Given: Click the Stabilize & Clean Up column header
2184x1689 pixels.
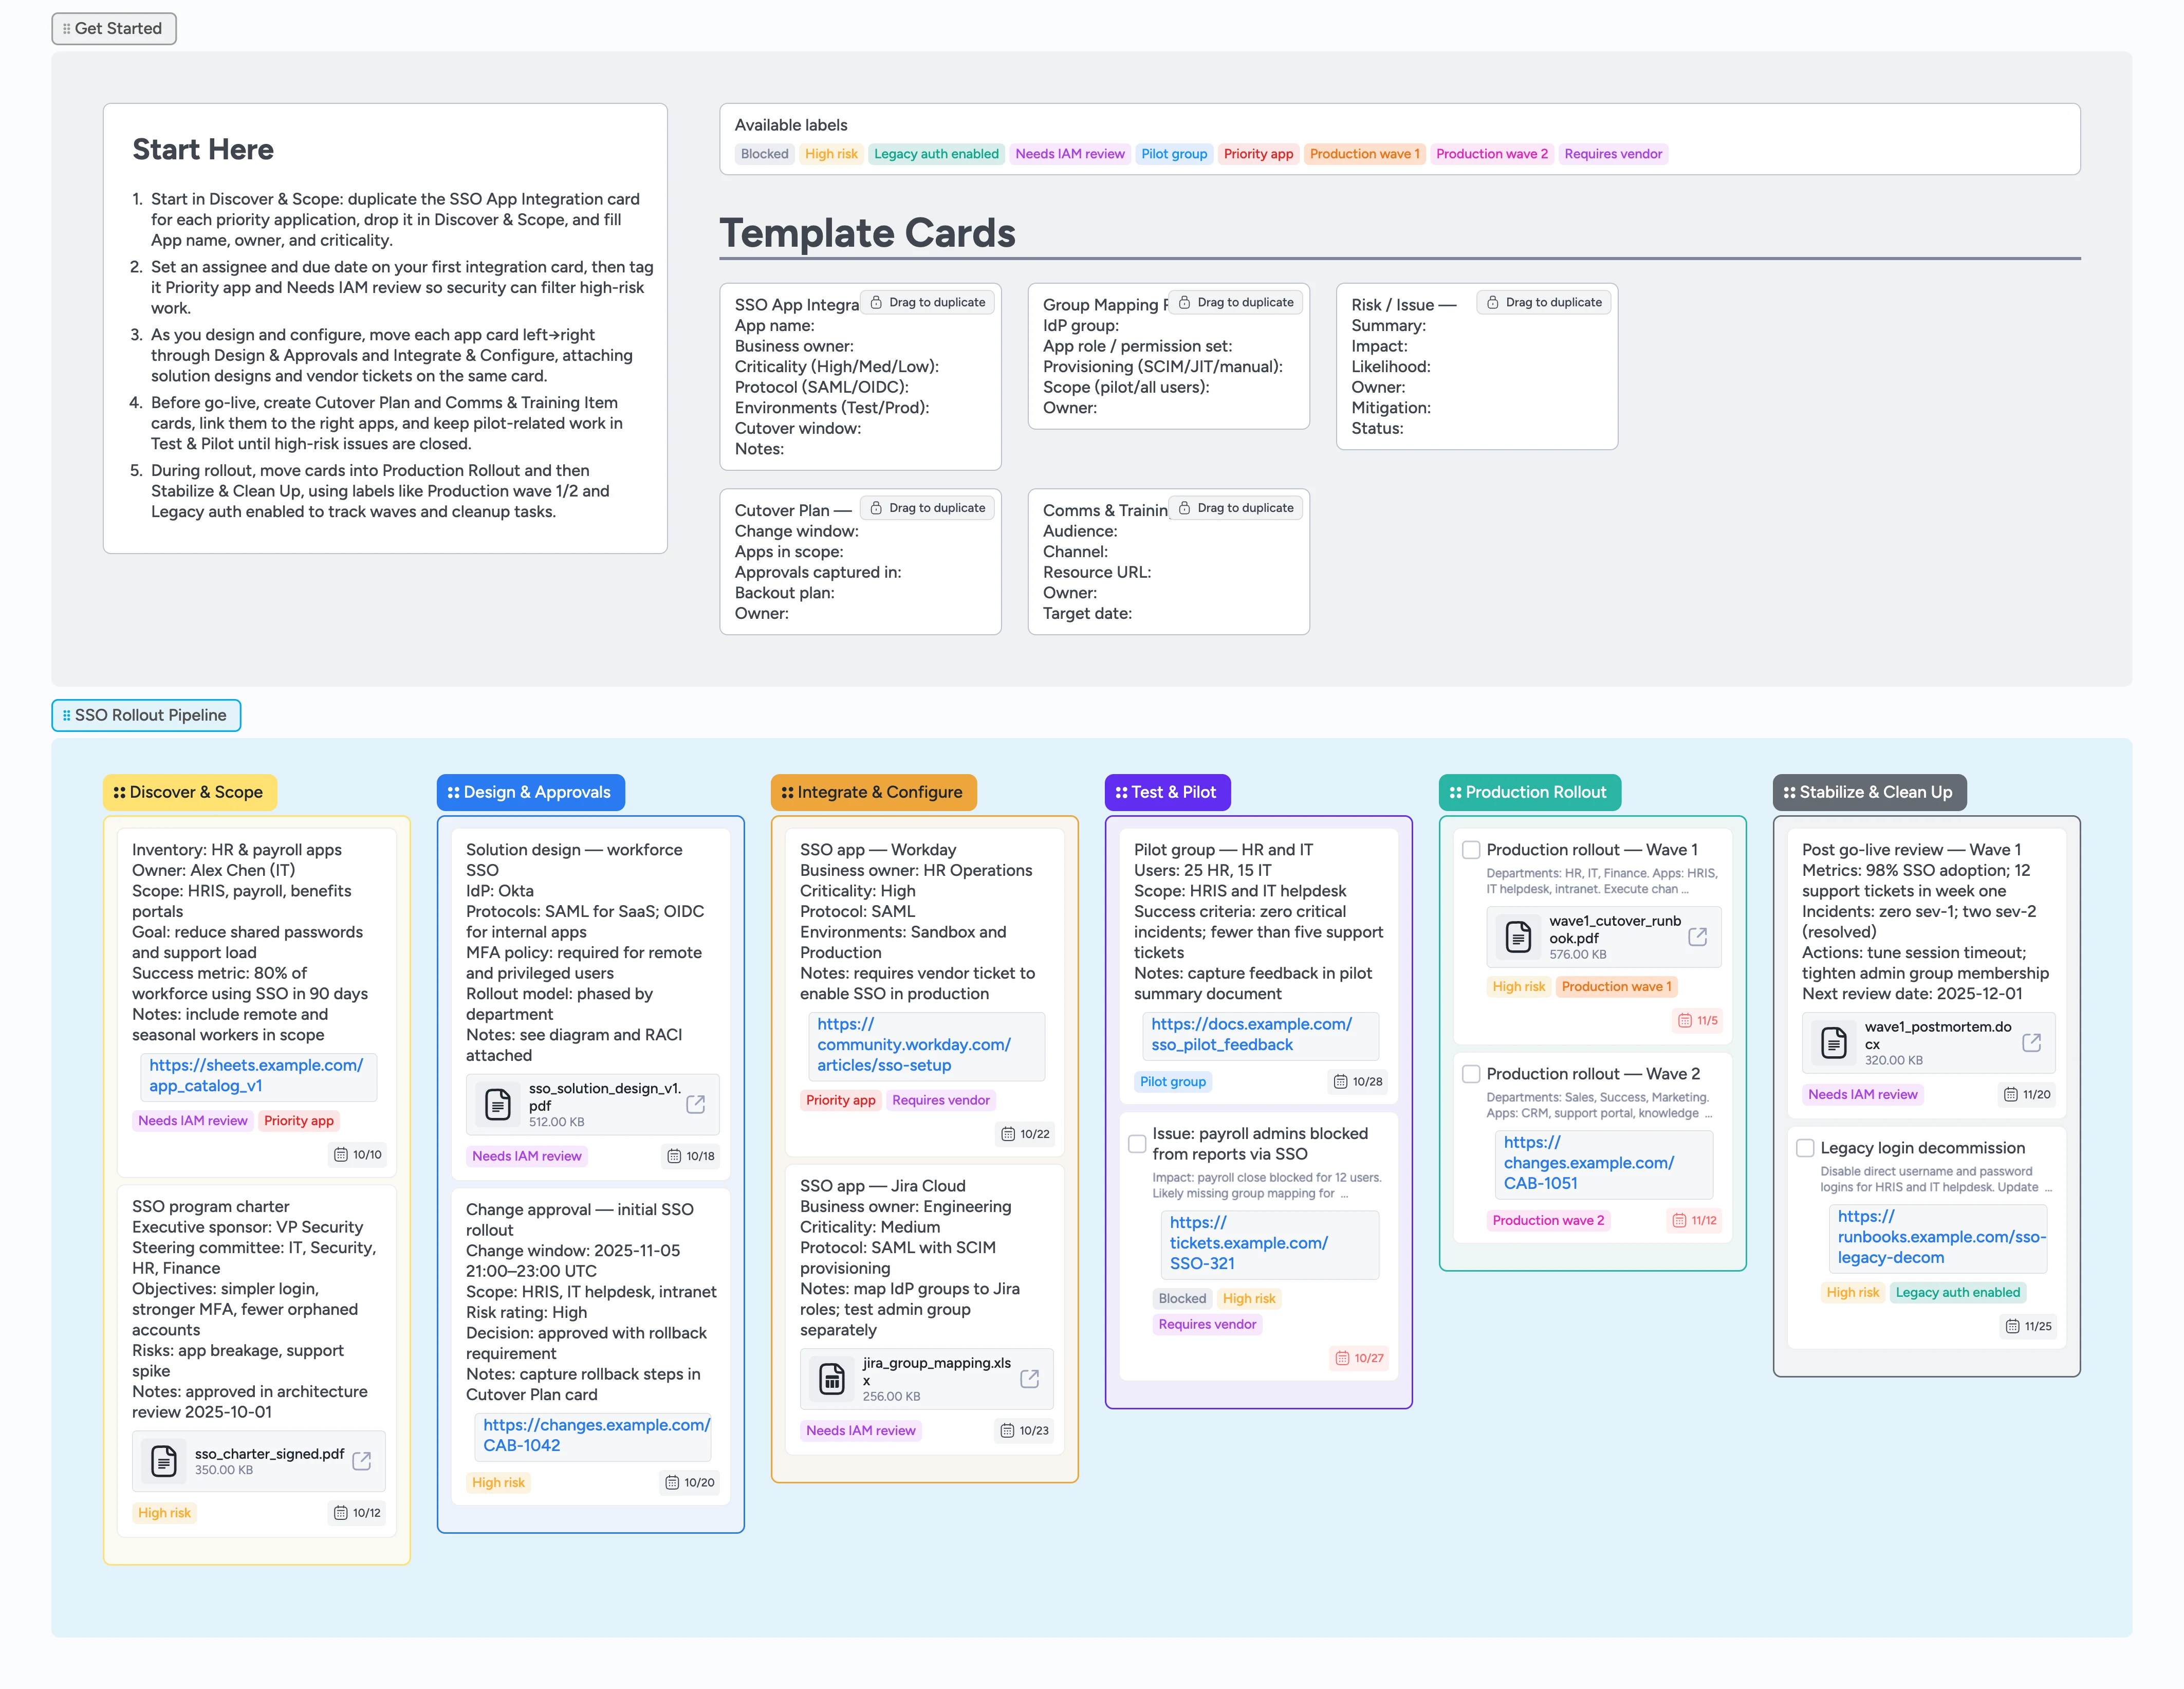Looking at the screenshot, I should tap(1870, 792).
